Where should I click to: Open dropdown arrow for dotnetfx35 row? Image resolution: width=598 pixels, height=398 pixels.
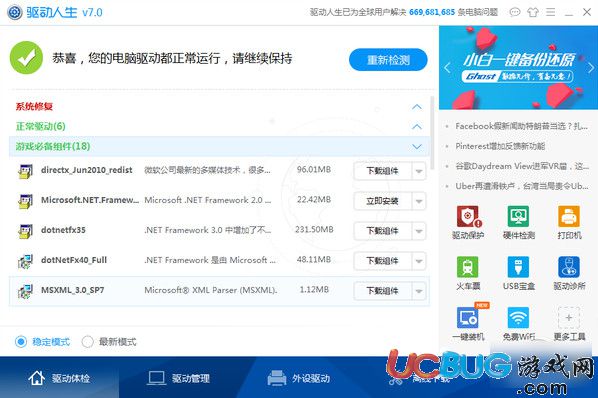click(x=419, y=231)
